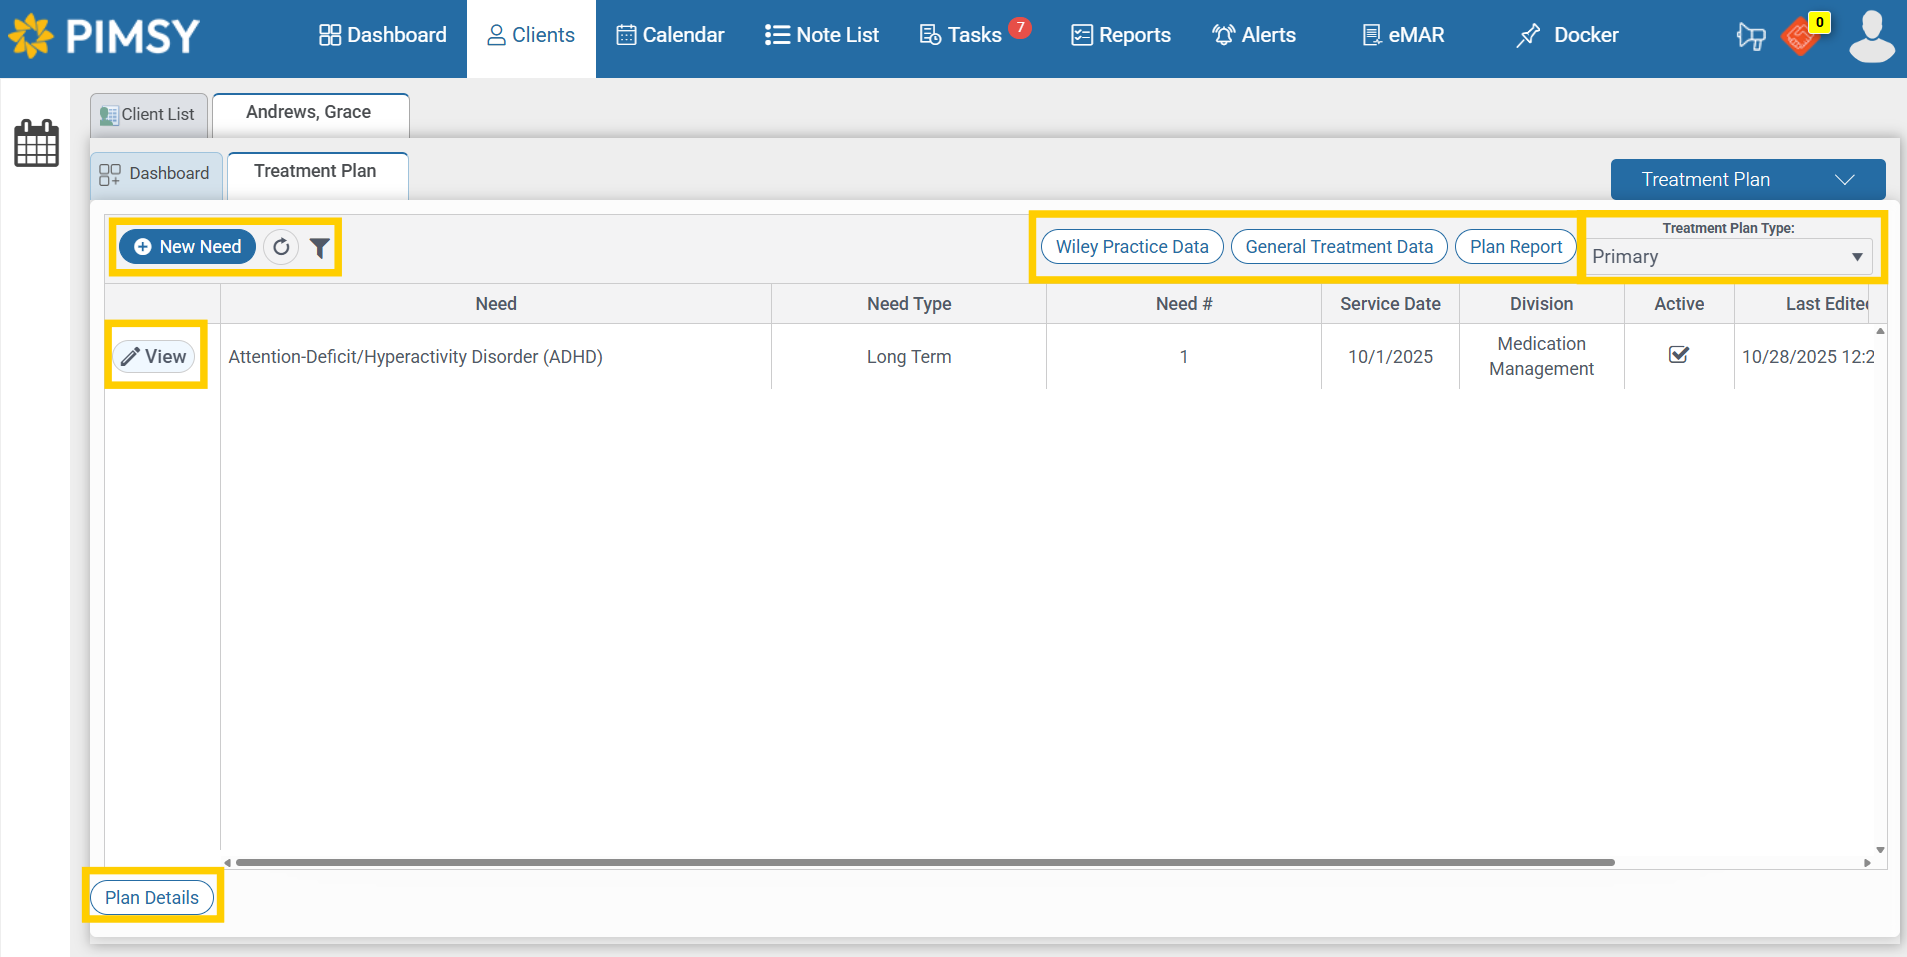Click the announcements megaphone icon
Image resolution: width=1907 pixels, height=957 pixels.
pos(1750,36)
